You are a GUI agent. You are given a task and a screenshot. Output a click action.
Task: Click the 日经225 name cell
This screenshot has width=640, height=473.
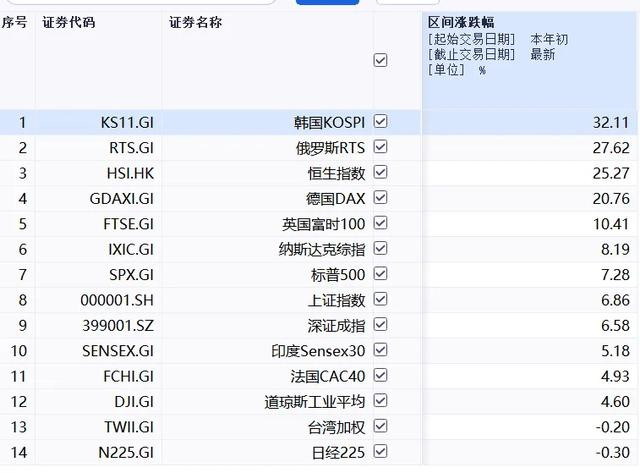[x=267, y=452]
